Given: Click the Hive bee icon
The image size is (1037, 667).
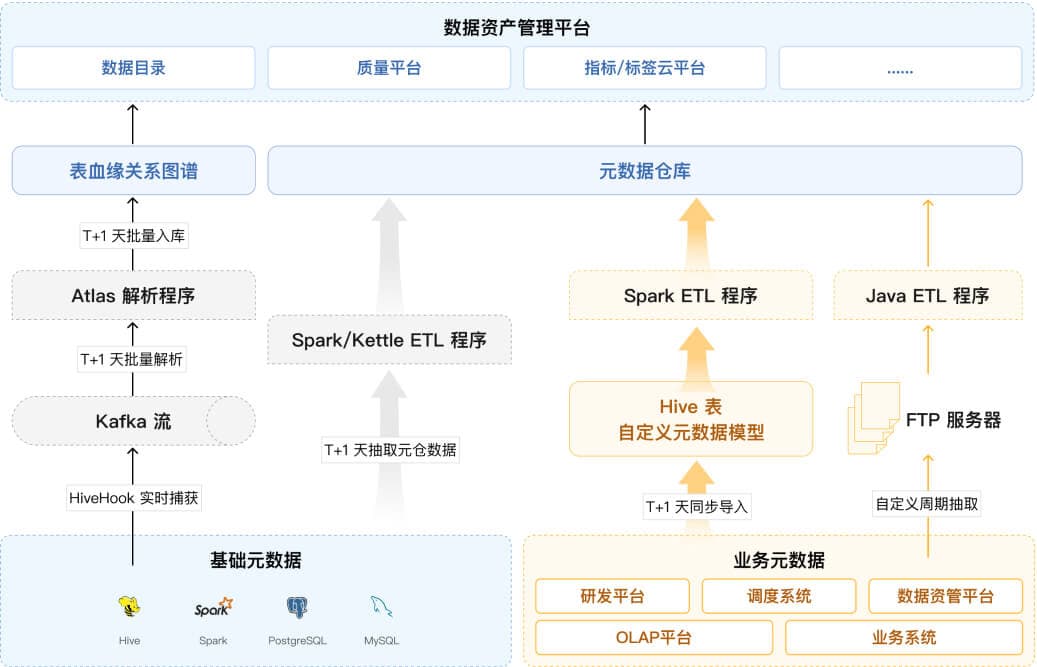Looking at the screenshot, I should coord(129,606).
